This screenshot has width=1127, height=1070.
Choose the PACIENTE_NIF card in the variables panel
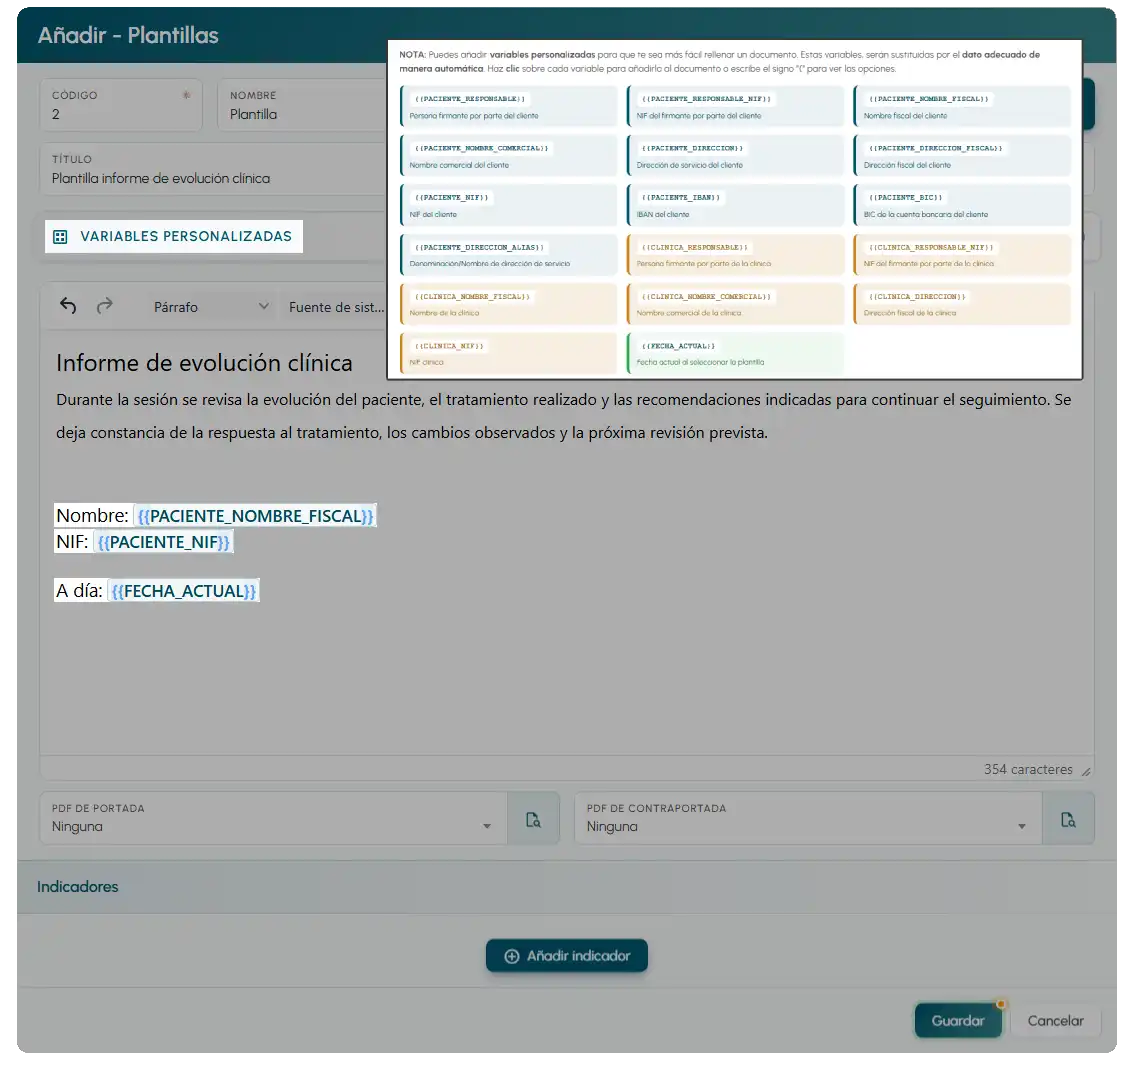(x=508, y=206)
